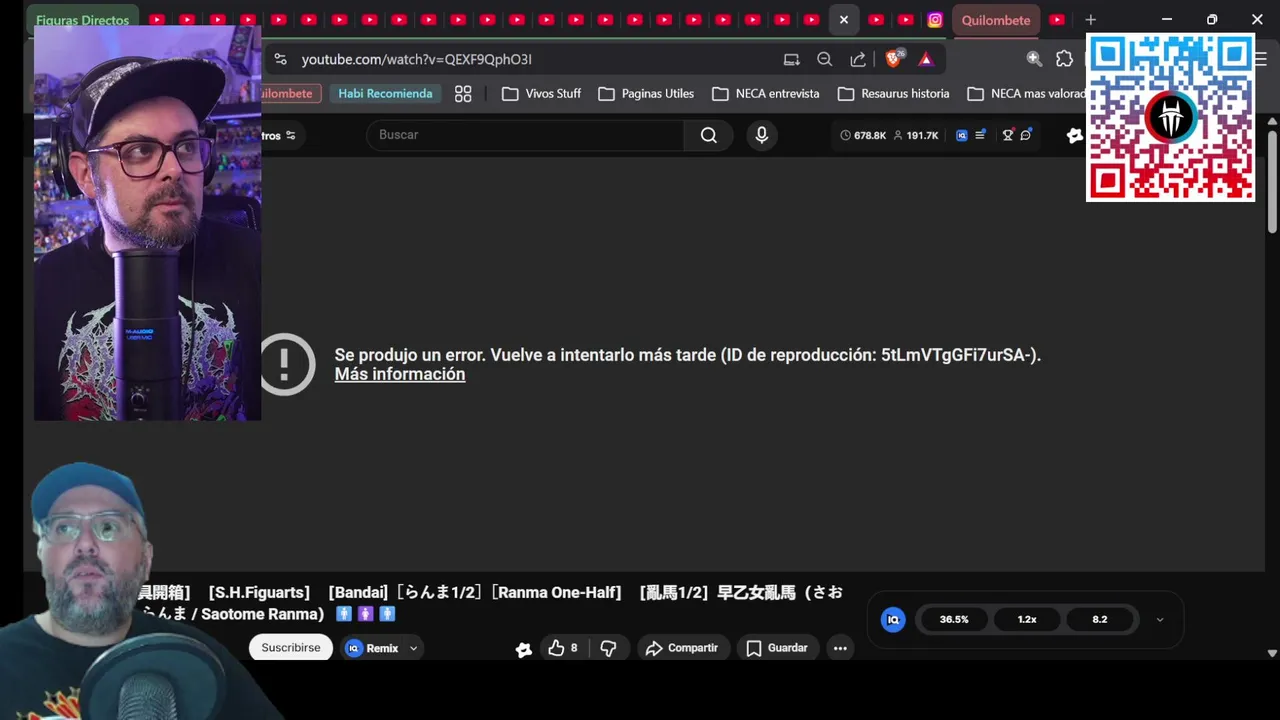
Task: Click the magnifier extension icon in toolbar
Action: coord(1034,59)
